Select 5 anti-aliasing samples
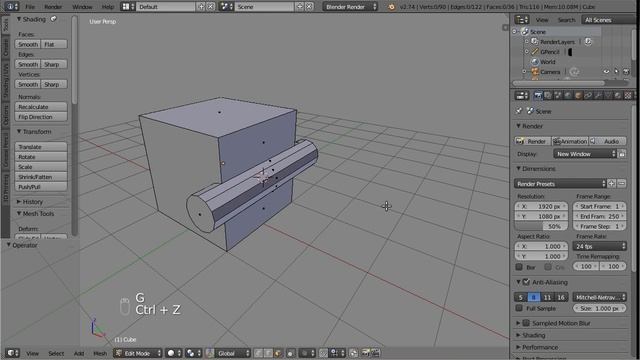Viewport: 640px width, 360px height. tap(520, 297)
